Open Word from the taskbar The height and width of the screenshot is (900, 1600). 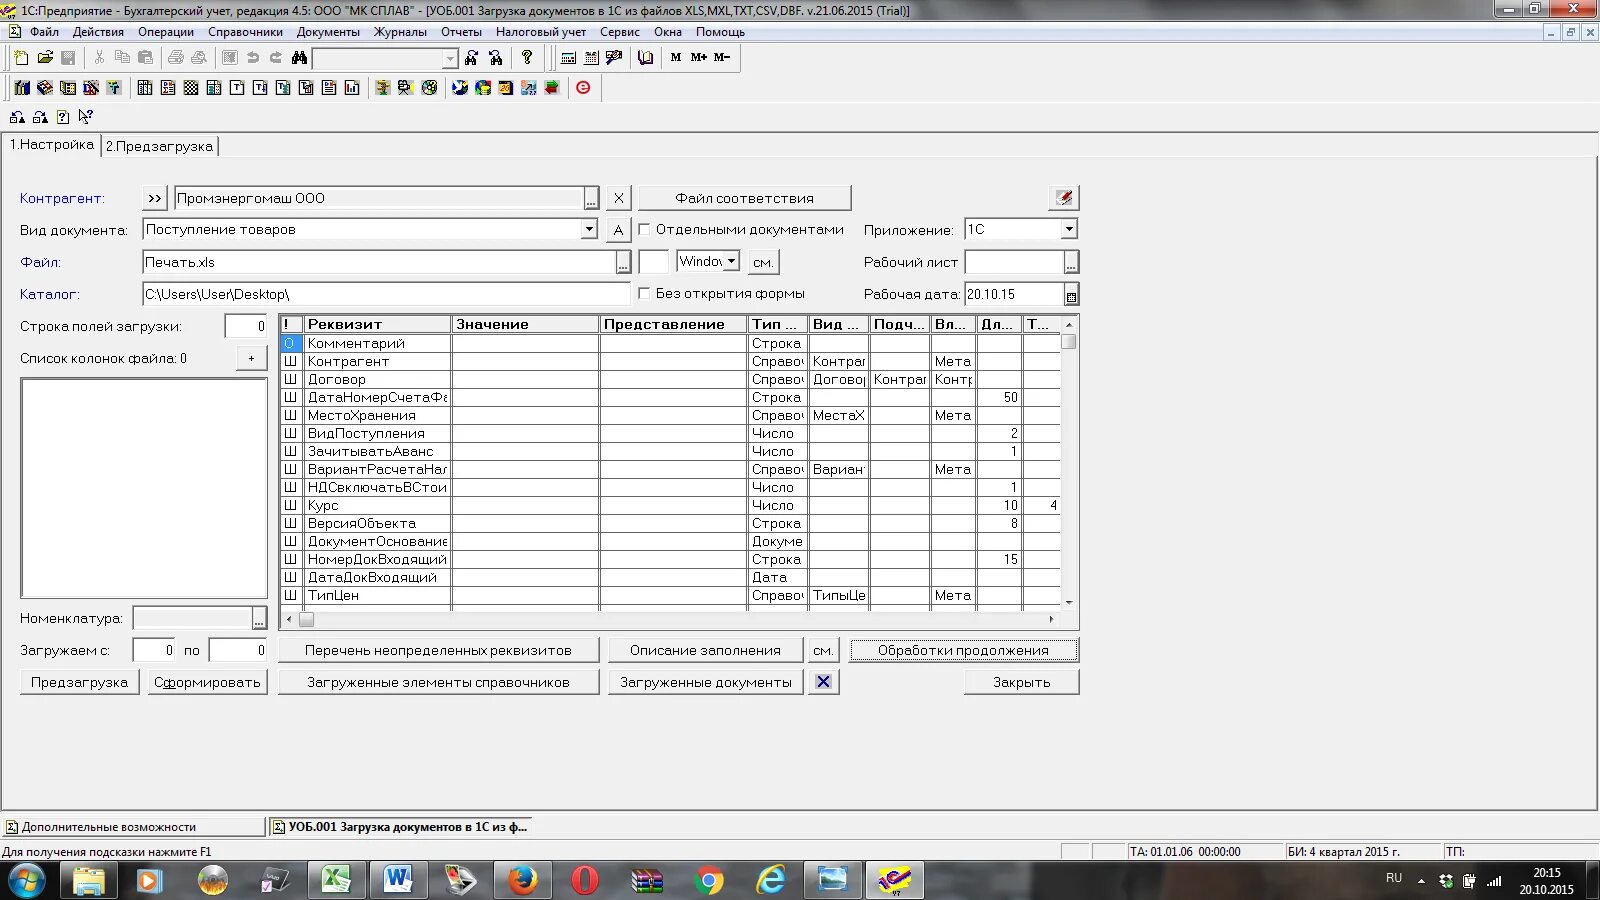[398, 880]
